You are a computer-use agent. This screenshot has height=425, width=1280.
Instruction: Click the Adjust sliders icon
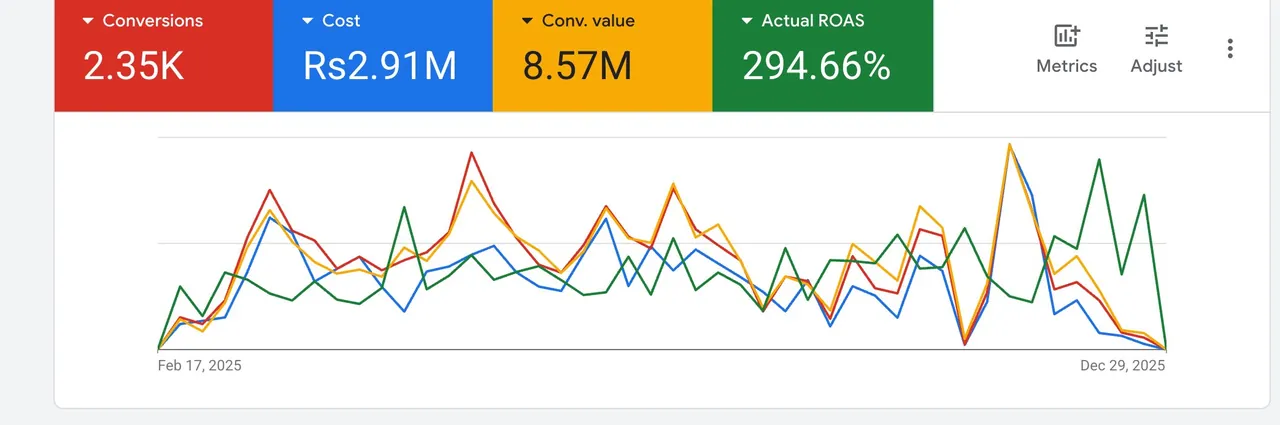[1156, 36]
